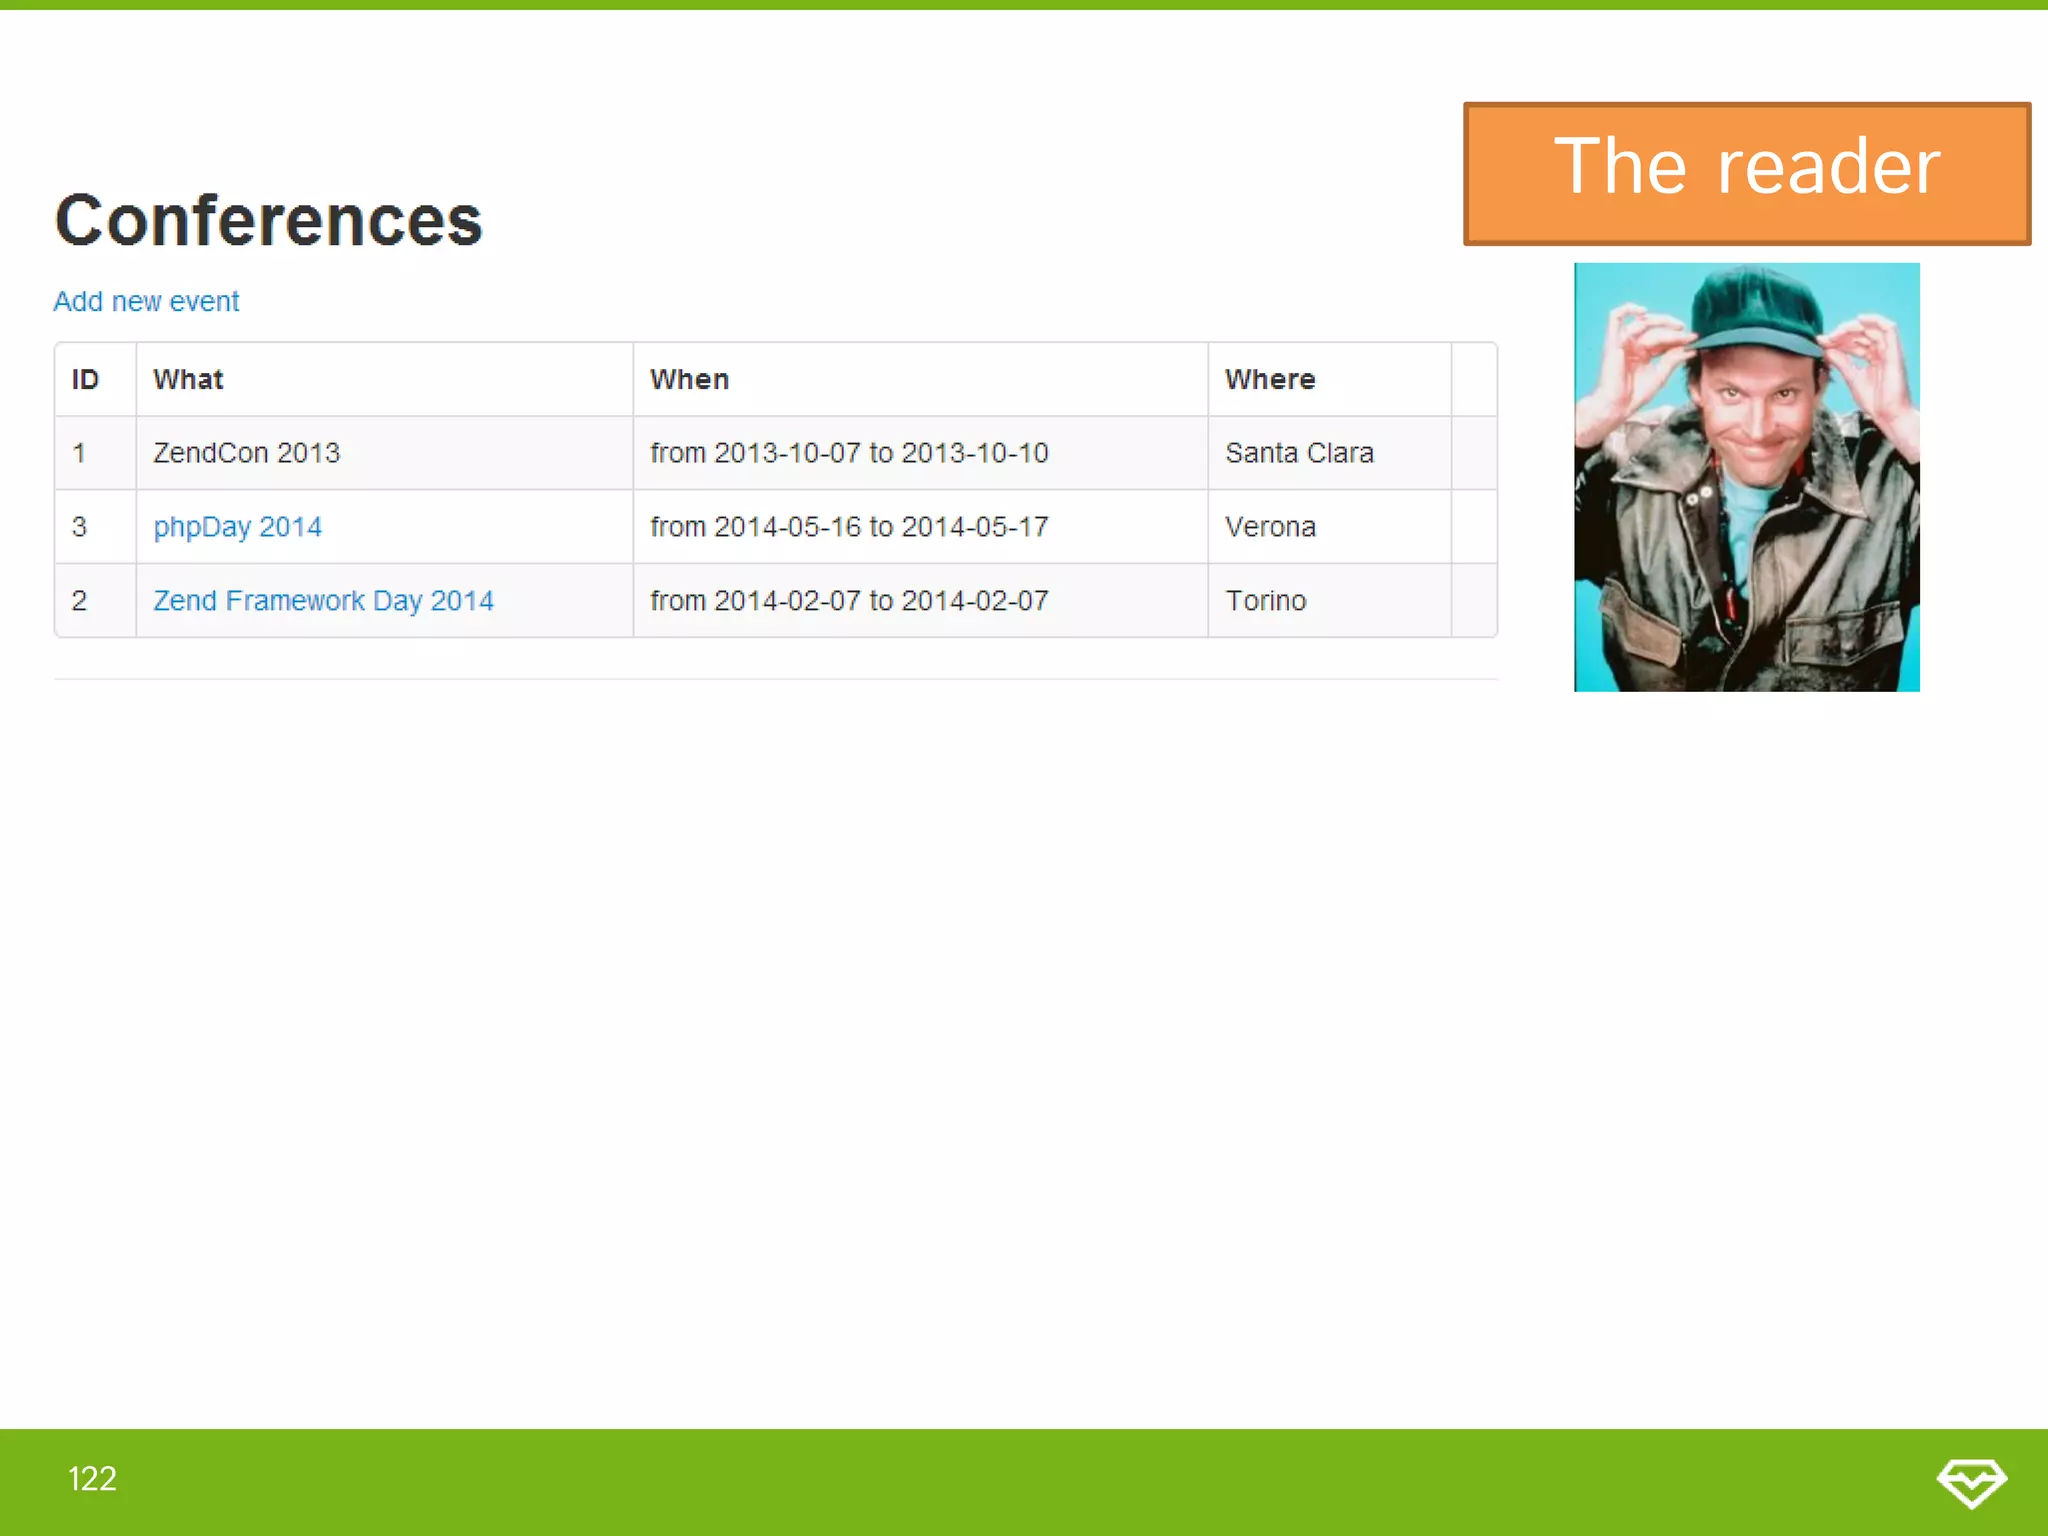Click the Santa Clara location cell
Image resolution: width=2048 pixels, height=1536 pixels.
(1299, 453)
